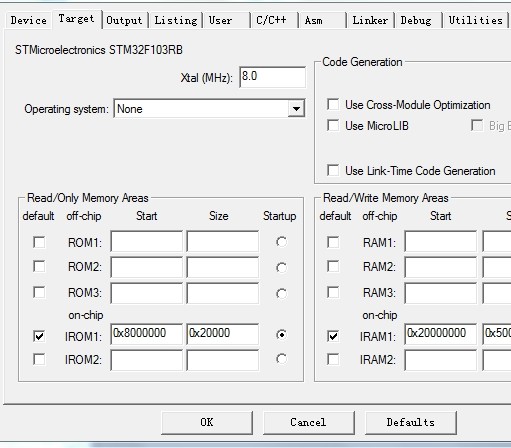Switch to the Utilities tab
511x448 pixels.
tap(476, 20)
